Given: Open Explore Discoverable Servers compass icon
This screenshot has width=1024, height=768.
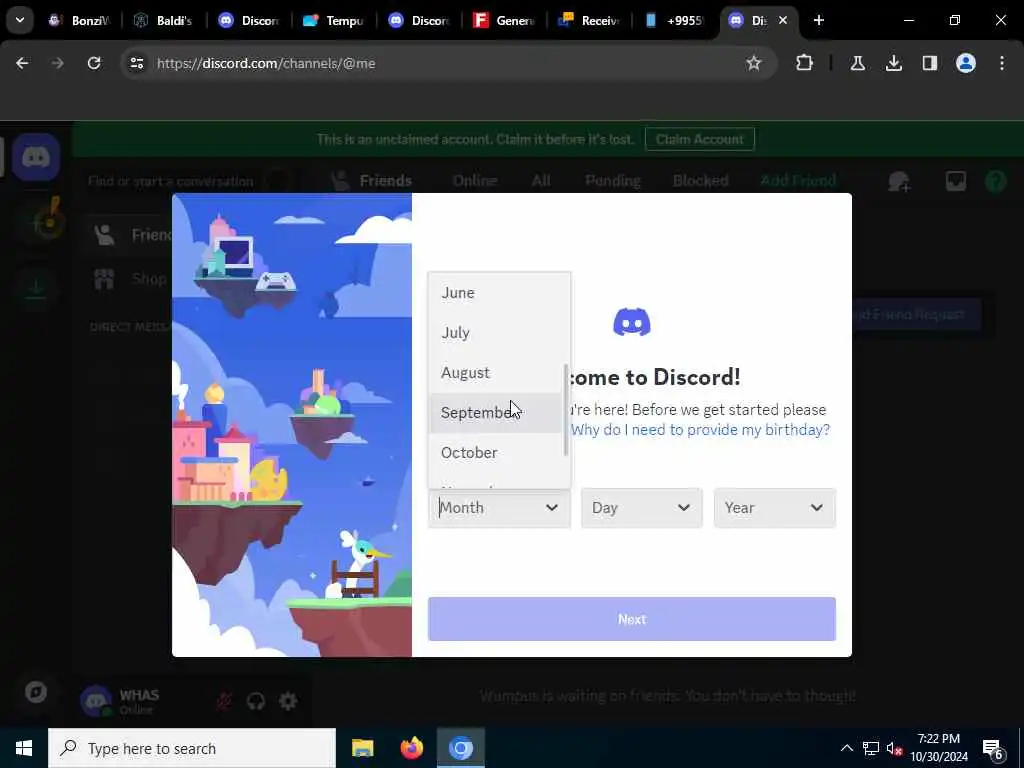Looking at the screenshot, I should pyautogui.click(x=36, y=692).
